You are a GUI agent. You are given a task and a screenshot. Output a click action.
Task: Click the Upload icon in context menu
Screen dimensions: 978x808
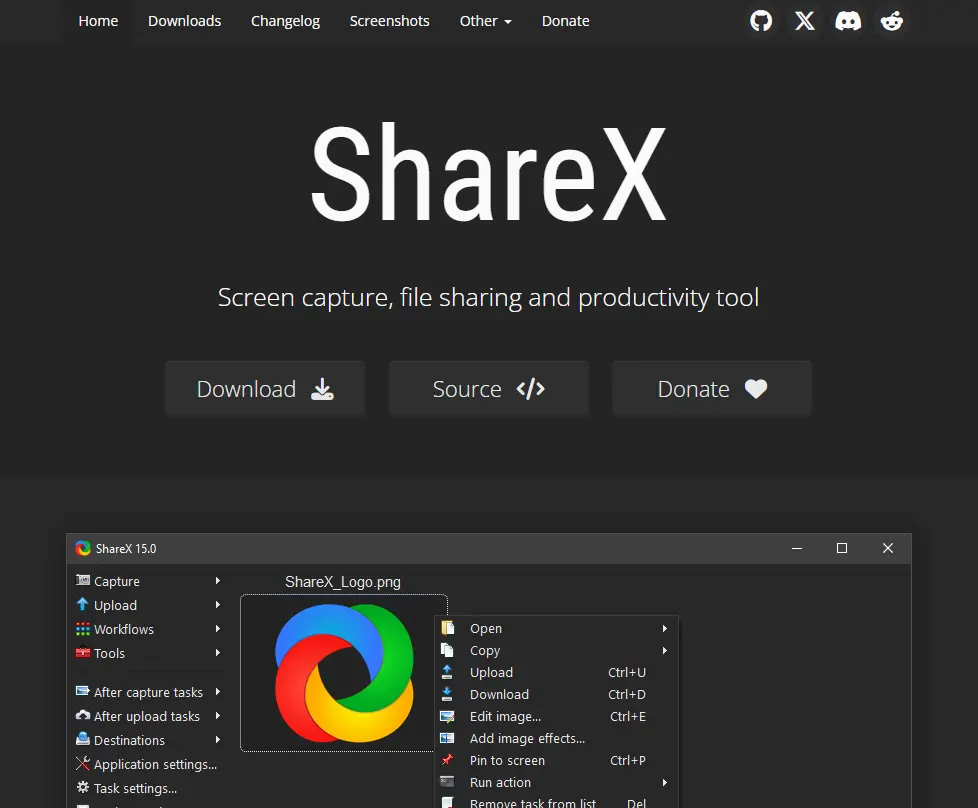point(447,672)
